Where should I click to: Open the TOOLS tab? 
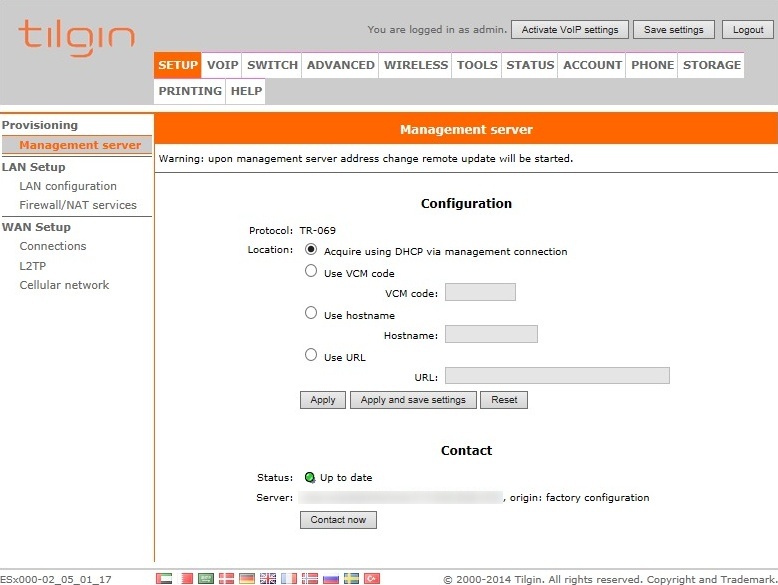click(x=477, y=65)
